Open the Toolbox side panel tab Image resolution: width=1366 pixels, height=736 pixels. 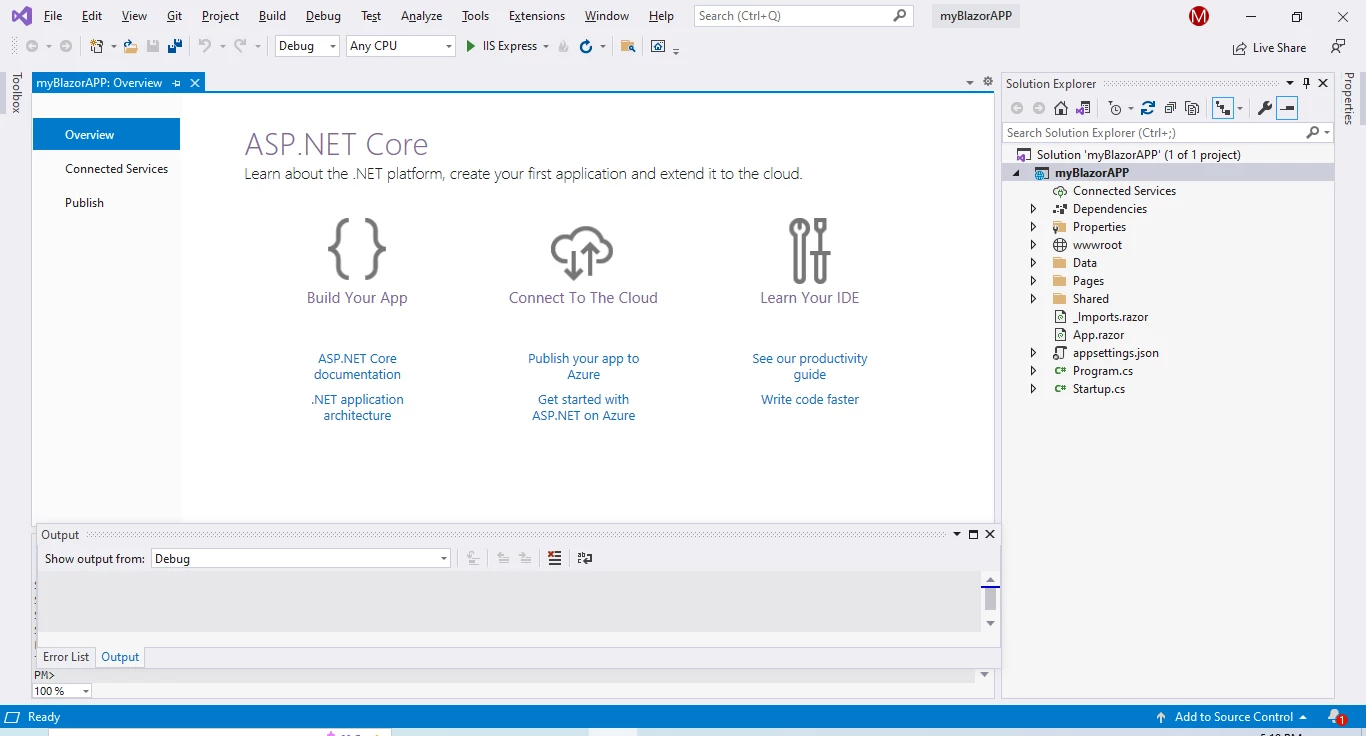pos(16,93)
